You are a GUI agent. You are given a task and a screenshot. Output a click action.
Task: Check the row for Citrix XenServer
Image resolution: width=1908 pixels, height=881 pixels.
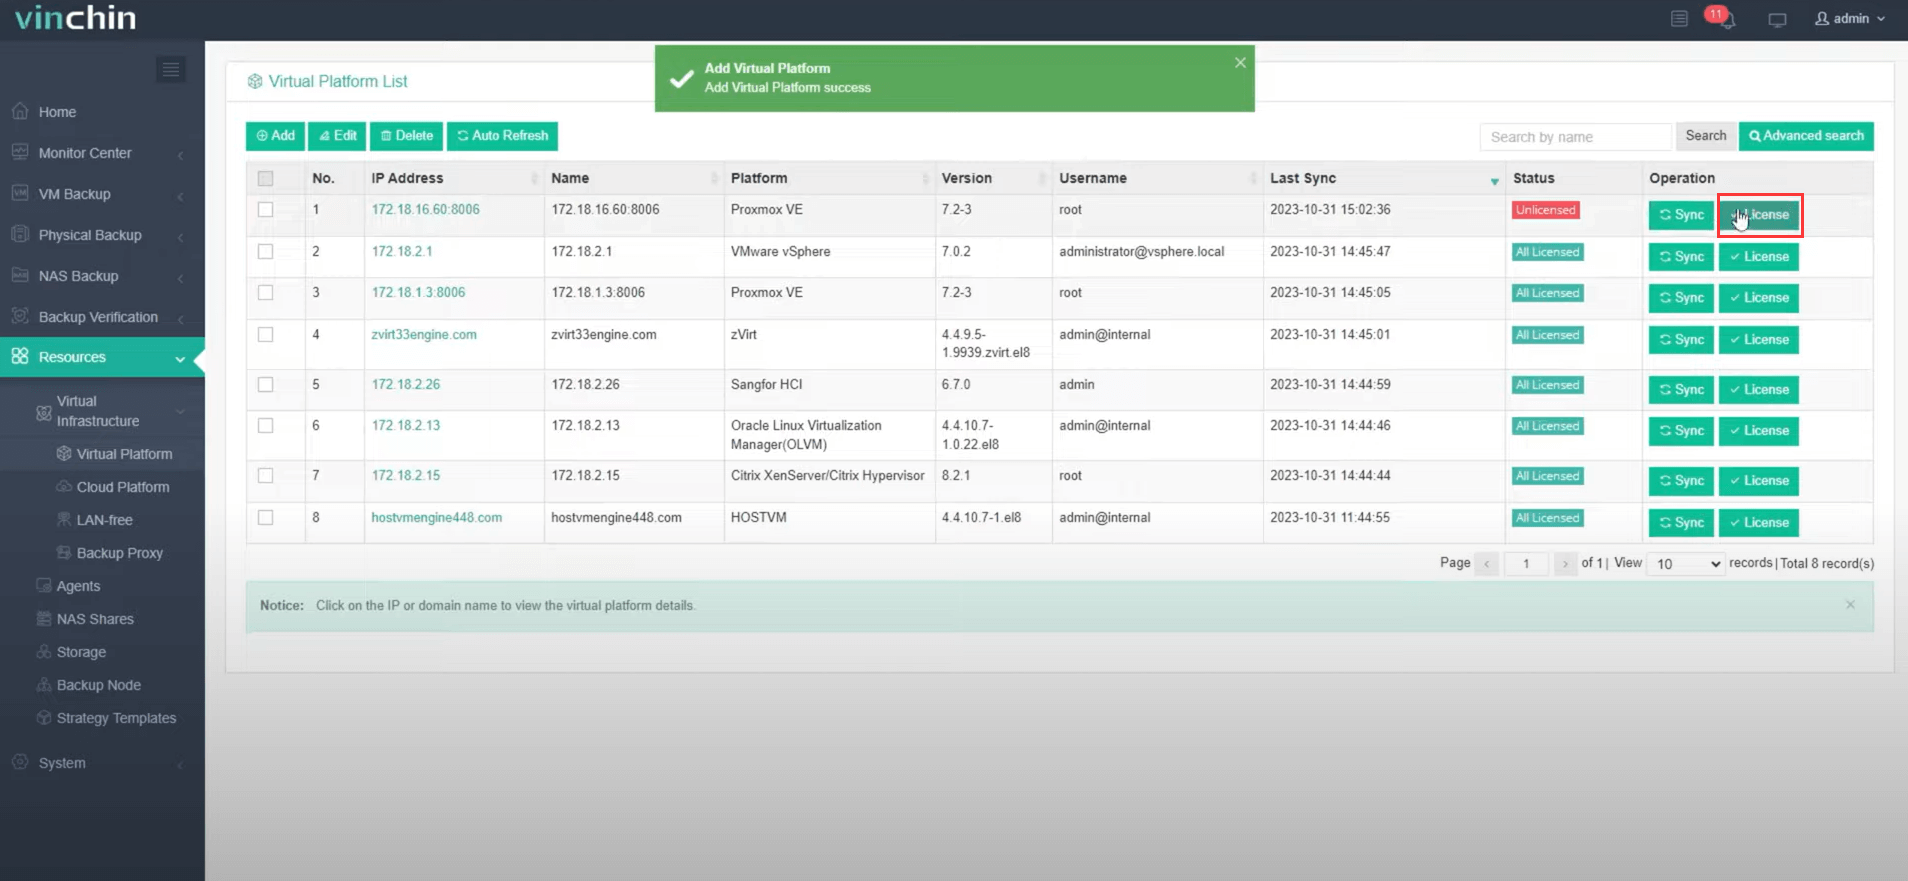[x=265, y=476]
